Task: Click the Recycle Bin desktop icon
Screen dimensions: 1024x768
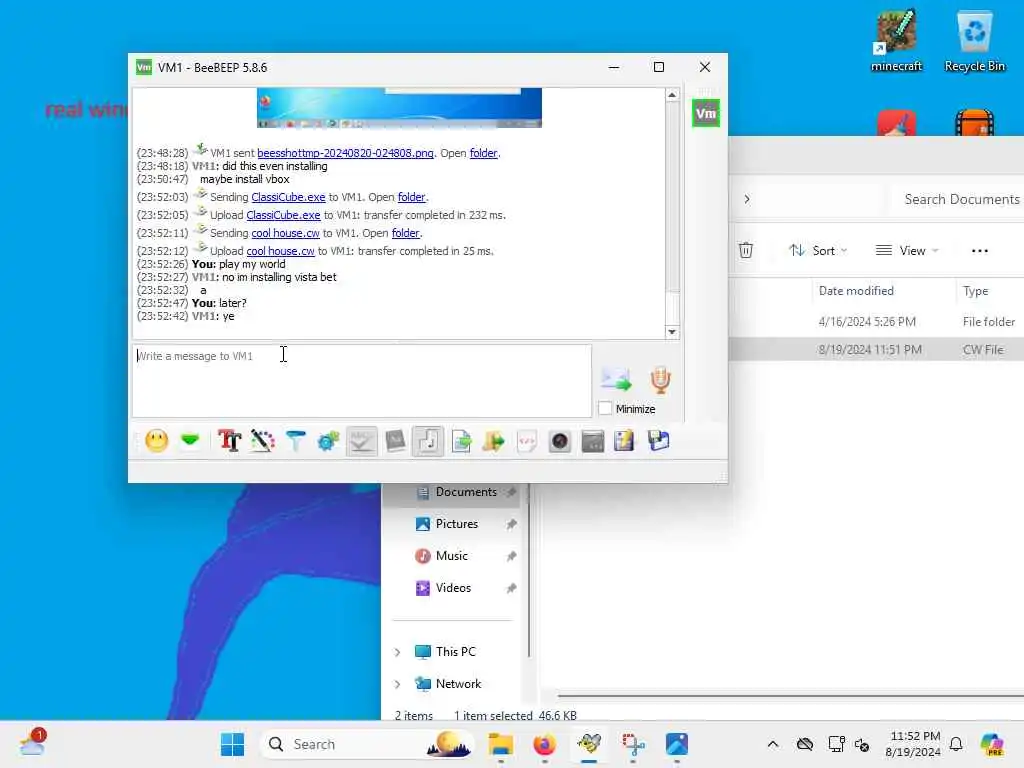Action: 974,40
